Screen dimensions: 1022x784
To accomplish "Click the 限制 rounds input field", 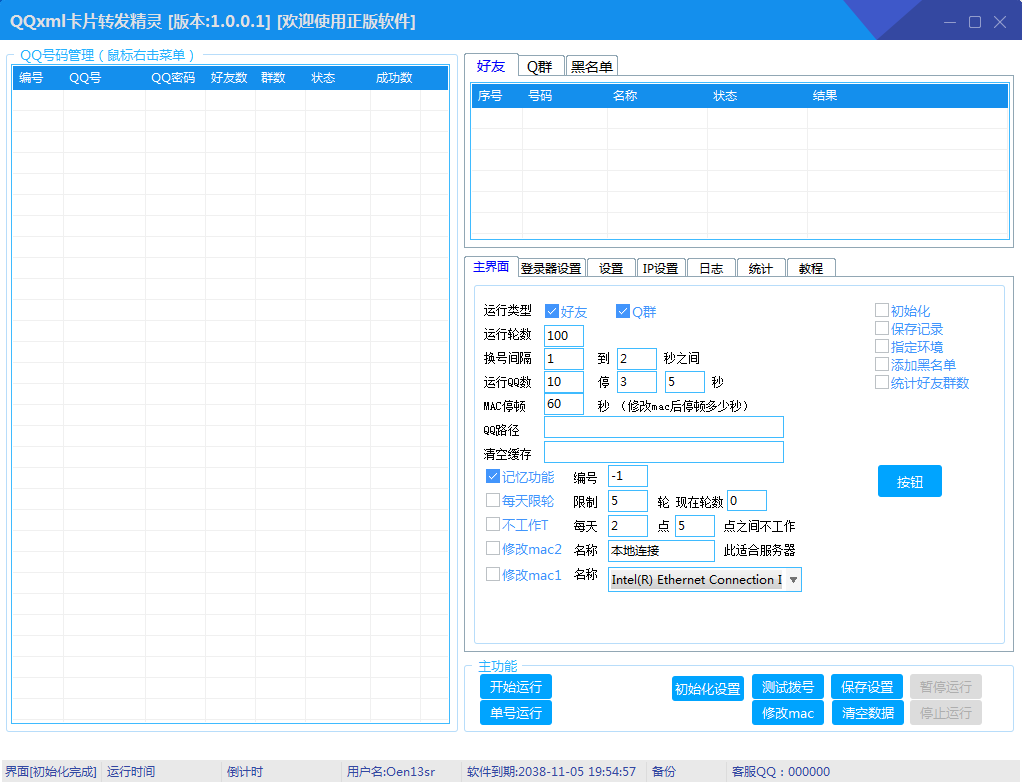I will click(628, 501).
